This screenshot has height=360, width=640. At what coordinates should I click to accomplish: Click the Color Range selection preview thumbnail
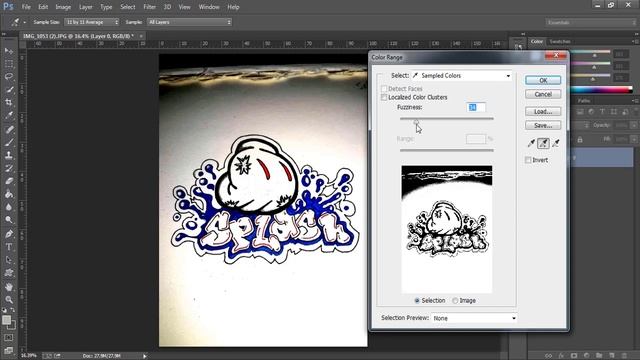click(447, 229)
